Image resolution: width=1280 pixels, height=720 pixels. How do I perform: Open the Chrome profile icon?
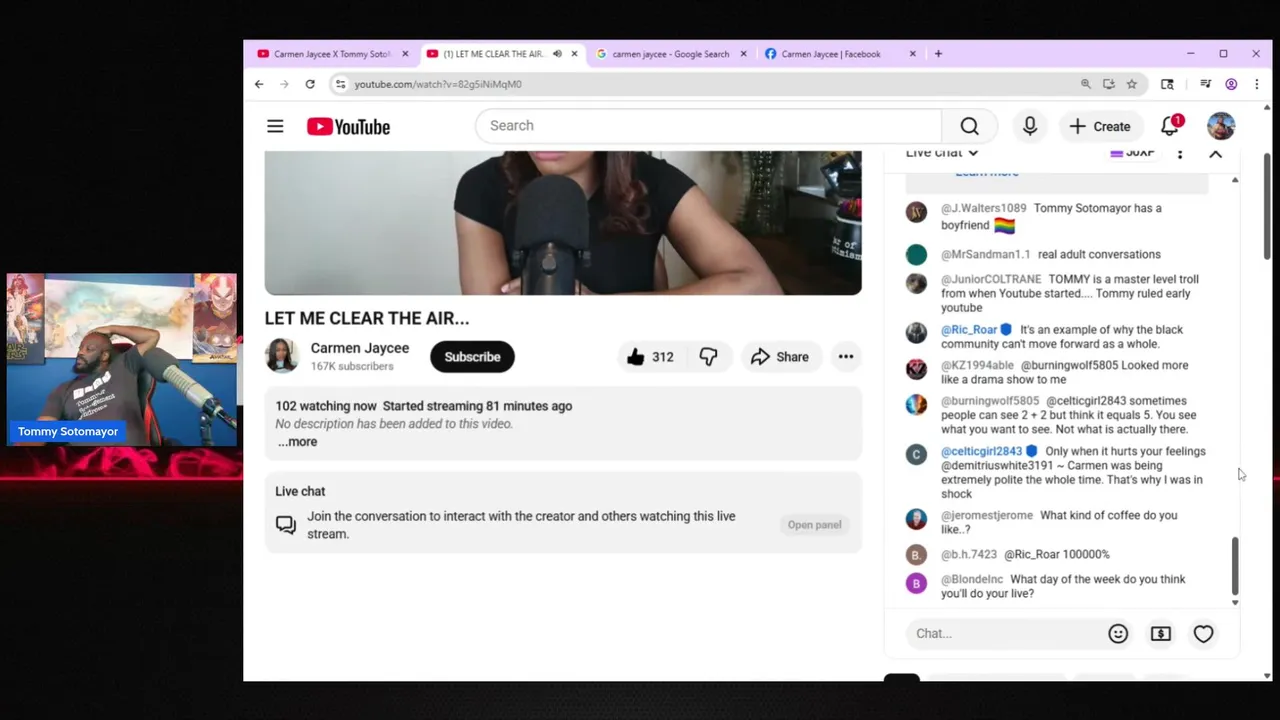[x=1231, y=84]
